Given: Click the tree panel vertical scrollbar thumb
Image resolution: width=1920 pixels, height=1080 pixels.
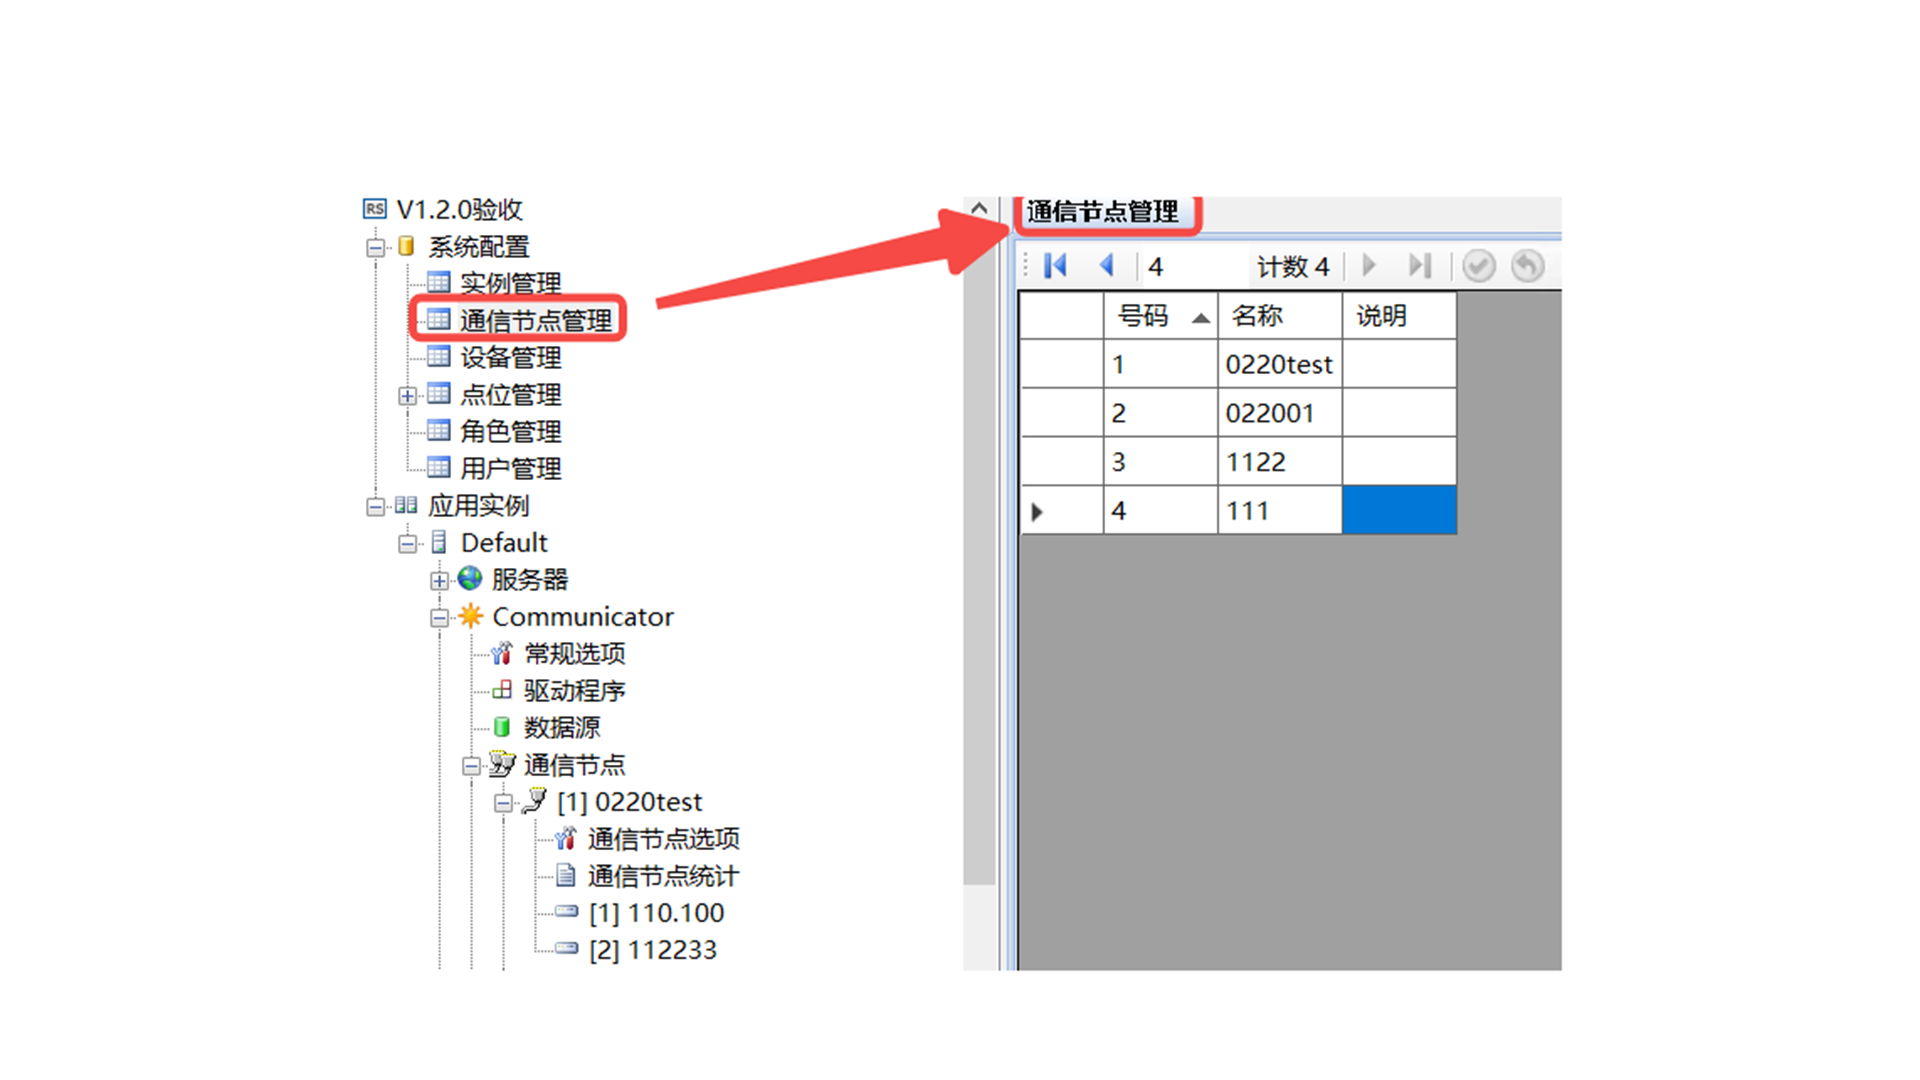Looking at the screenshot, I should tap(979, 552).
